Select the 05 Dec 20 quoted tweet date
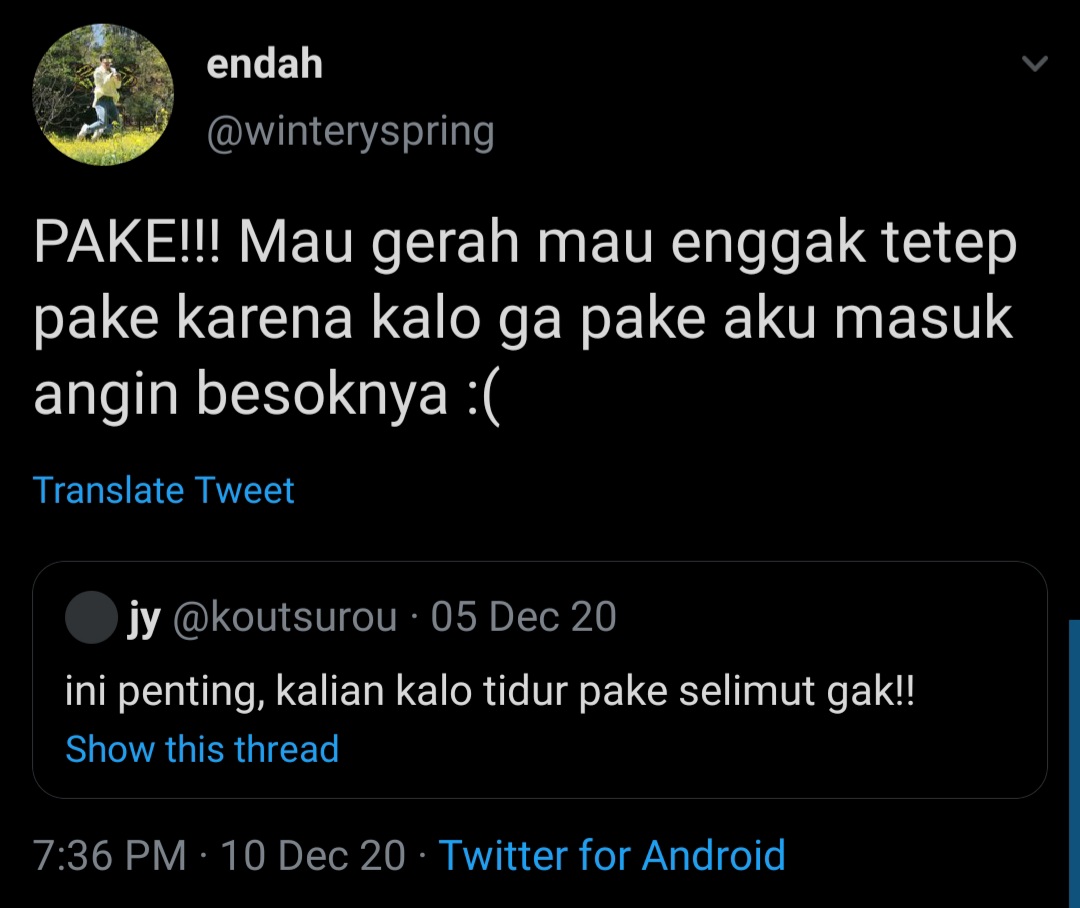Screen dimensions: 1080x908 [x=523, y=617]
